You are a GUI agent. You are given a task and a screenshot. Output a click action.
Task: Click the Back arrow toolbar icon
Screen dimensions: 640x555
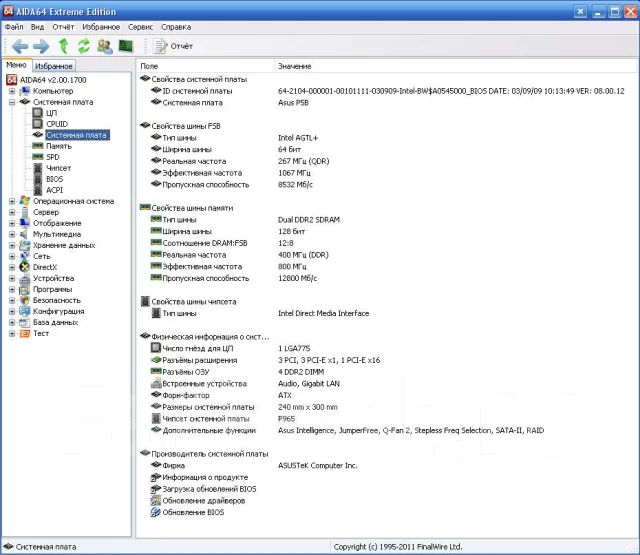pyautogui.click(x=20, y=46)
